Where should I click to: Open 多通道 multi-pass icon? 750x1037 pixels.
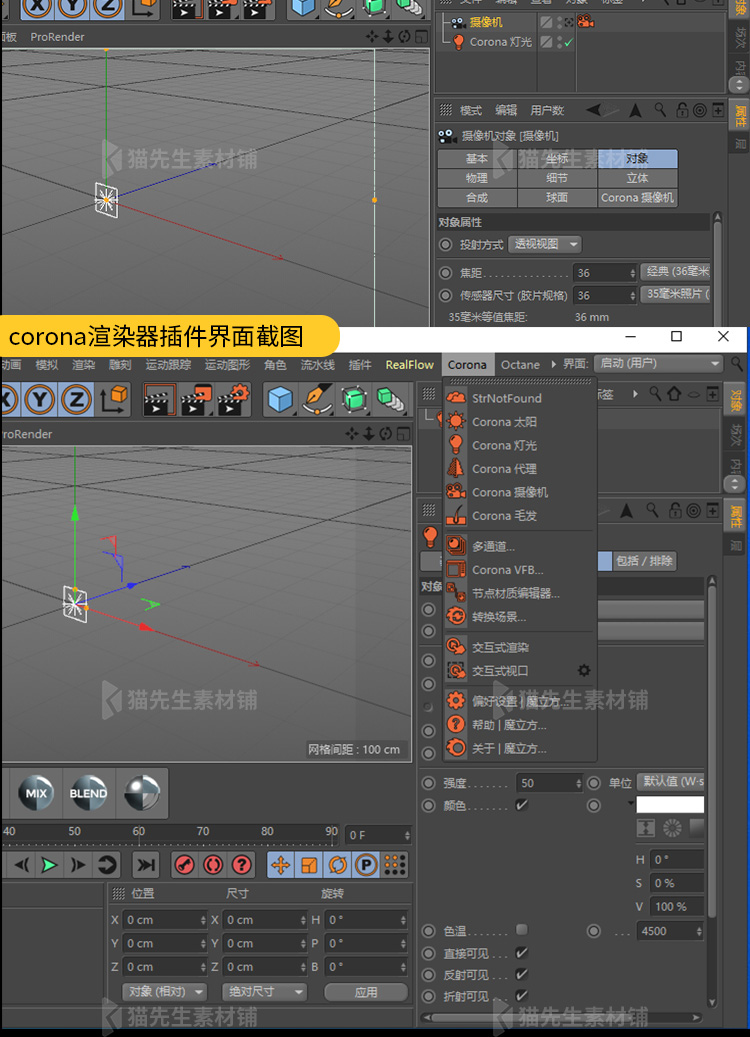click(456, 546)
